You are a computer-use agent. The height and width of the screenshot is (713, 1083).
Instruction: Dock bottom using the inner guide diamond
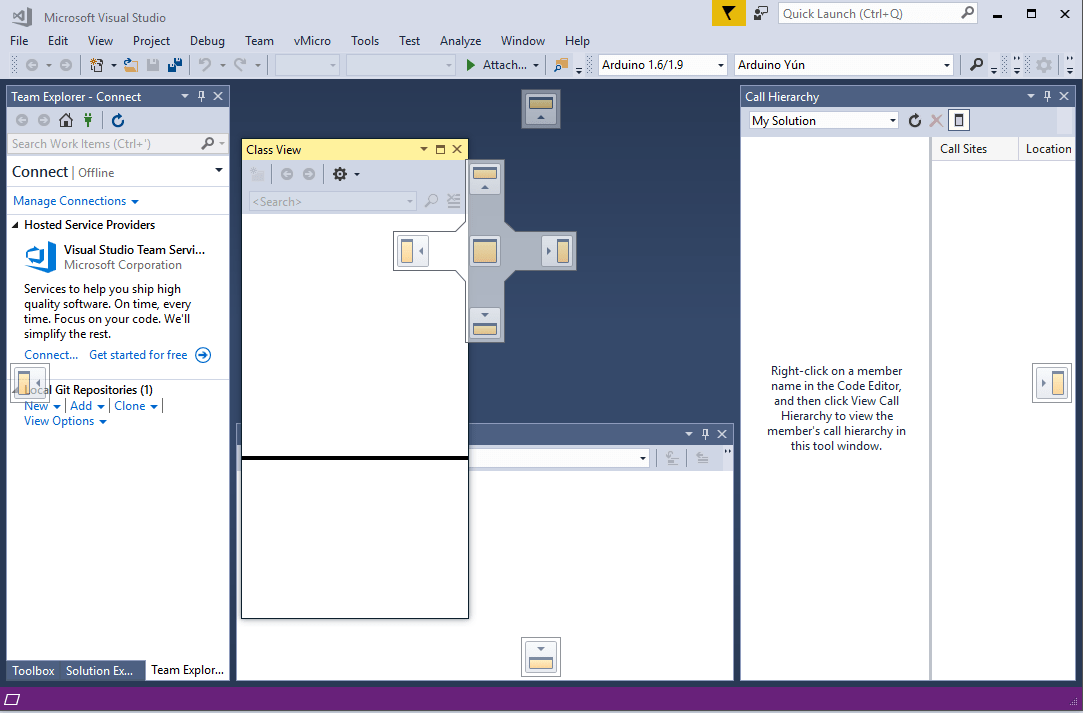point(486,323)
